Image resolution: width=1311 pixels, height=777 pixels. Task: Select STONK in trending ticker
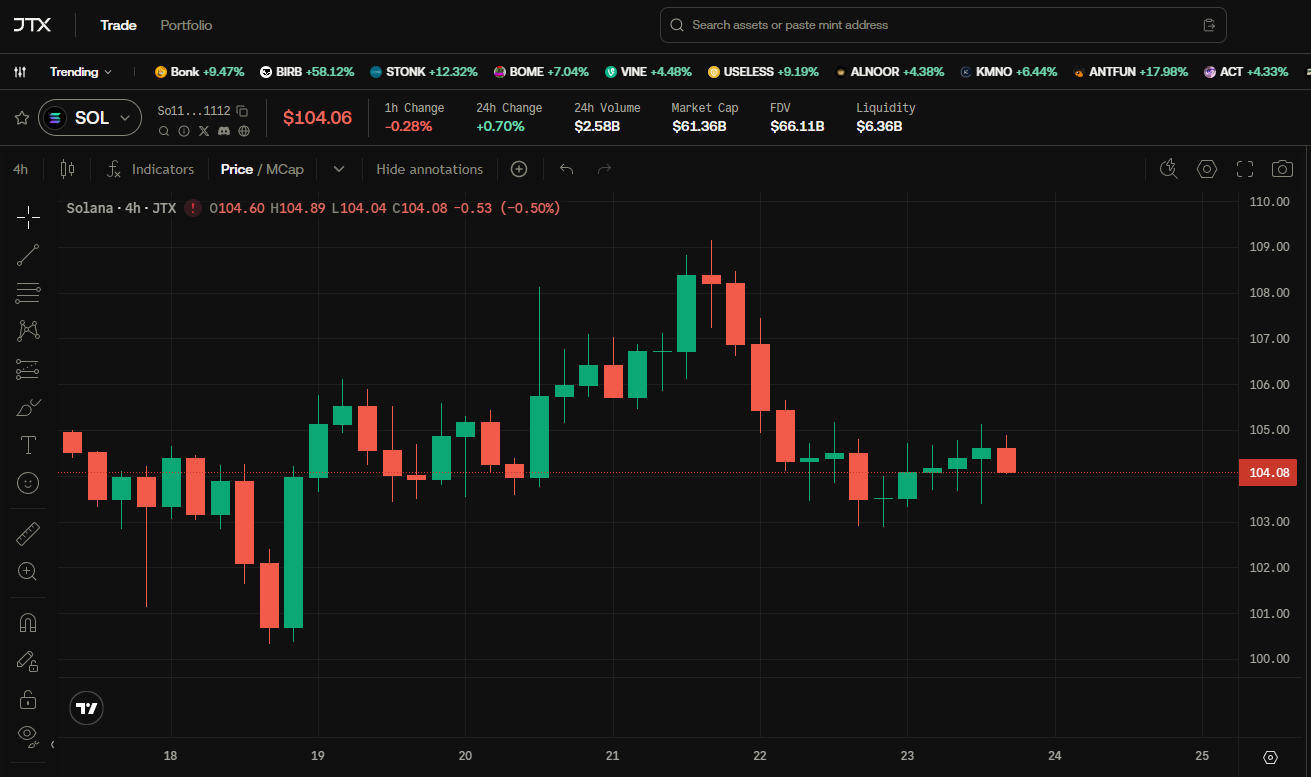(x=424, y=72)
